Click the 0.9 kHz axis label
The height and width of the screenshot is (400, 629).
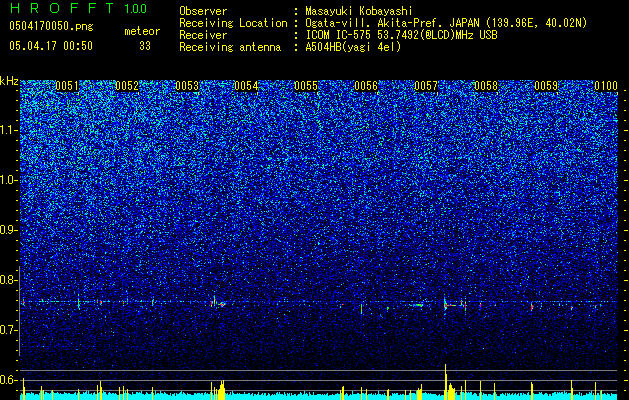[8, 230]
